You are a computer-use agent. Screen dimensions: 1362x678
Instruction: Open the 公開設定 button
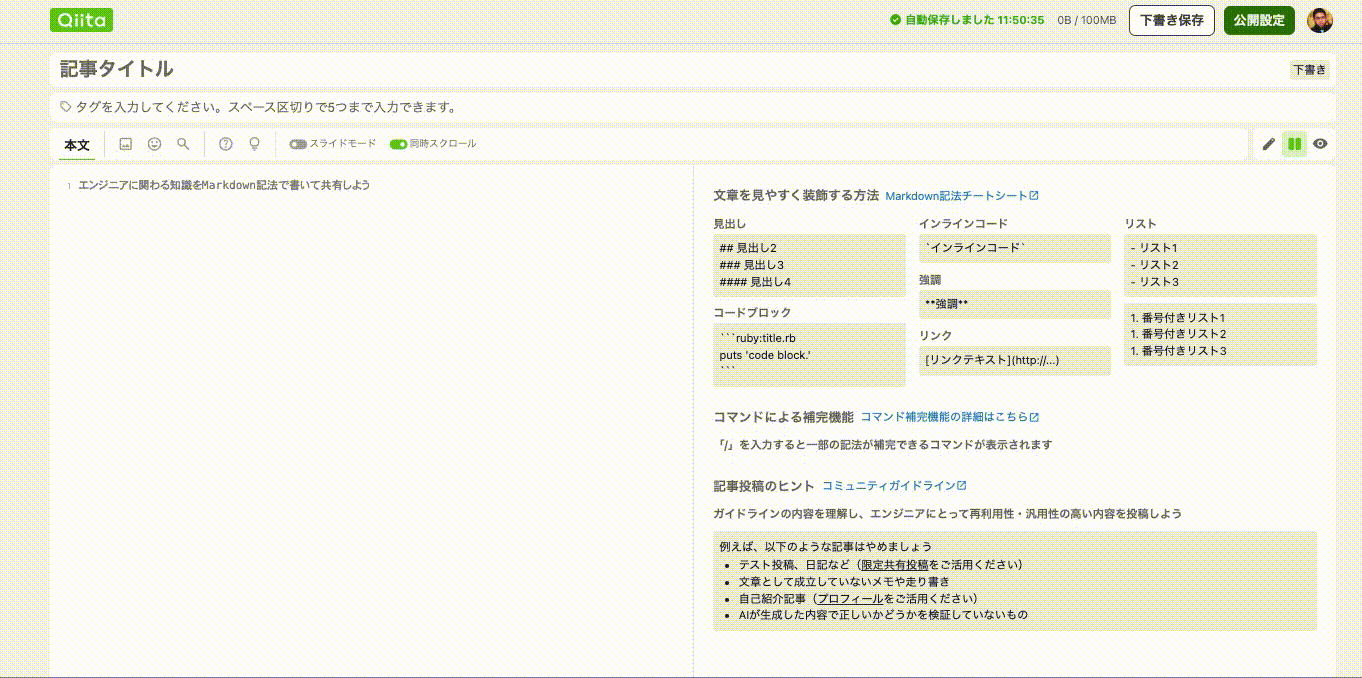click(1259, 20)
